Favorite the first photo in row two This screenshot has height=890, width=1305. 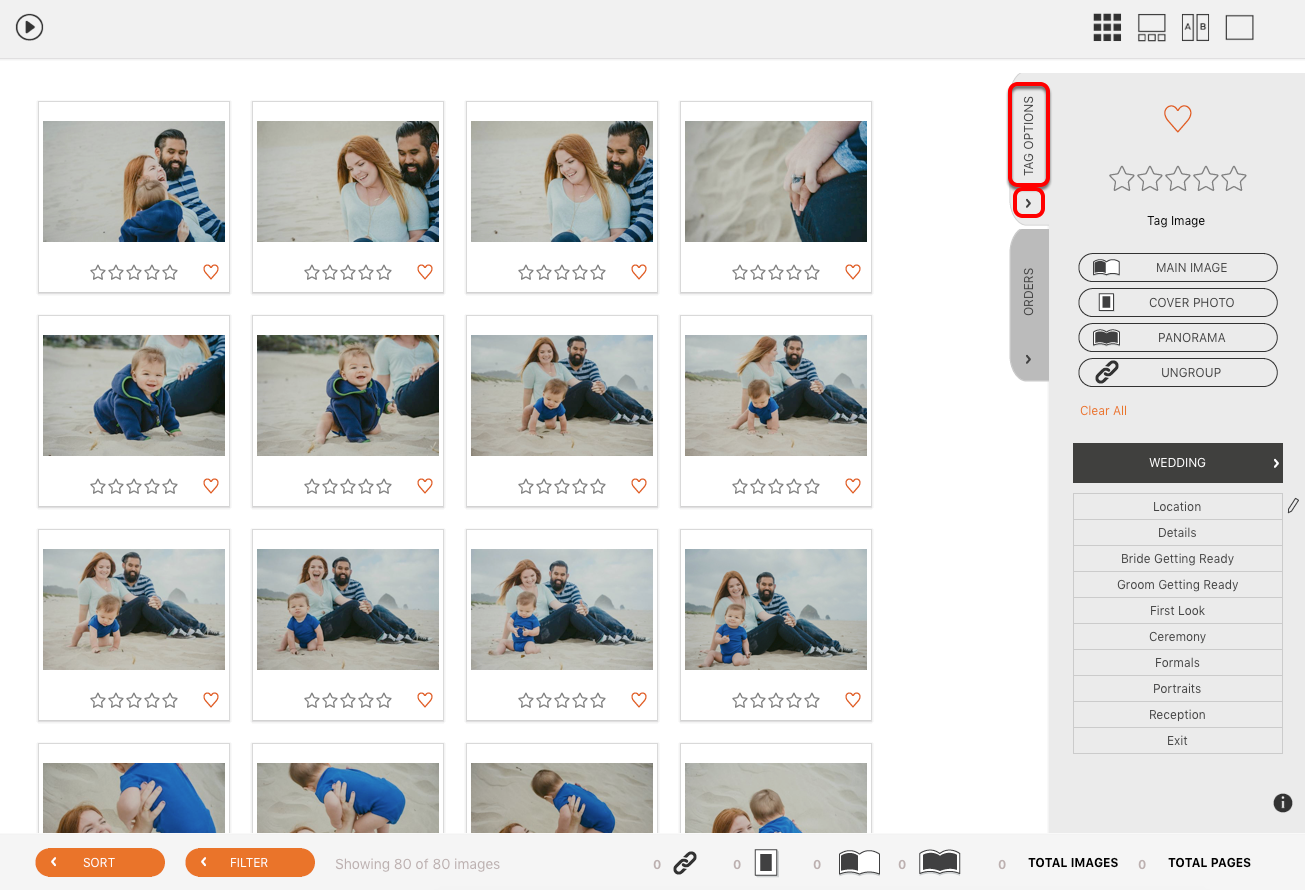[211, 486]
